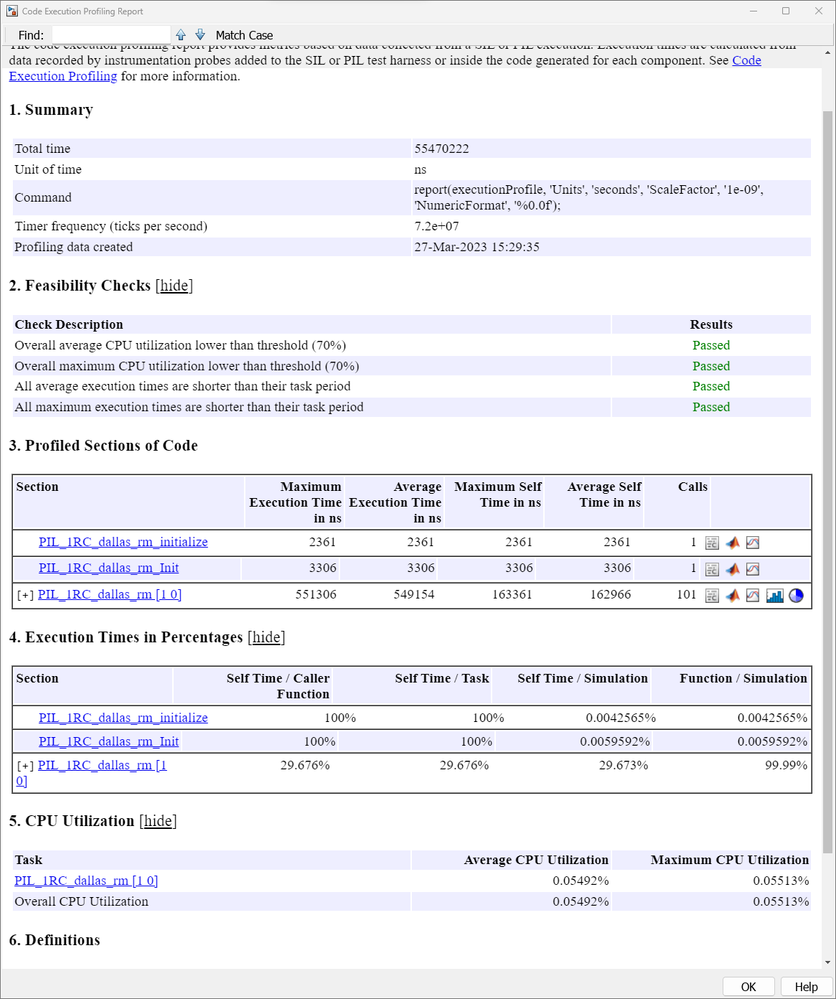Open PIL_1RC_dallas_rm_Init link in Percentages table
The width and height of the screenshot is (836, 999).
tap(108, 742)
